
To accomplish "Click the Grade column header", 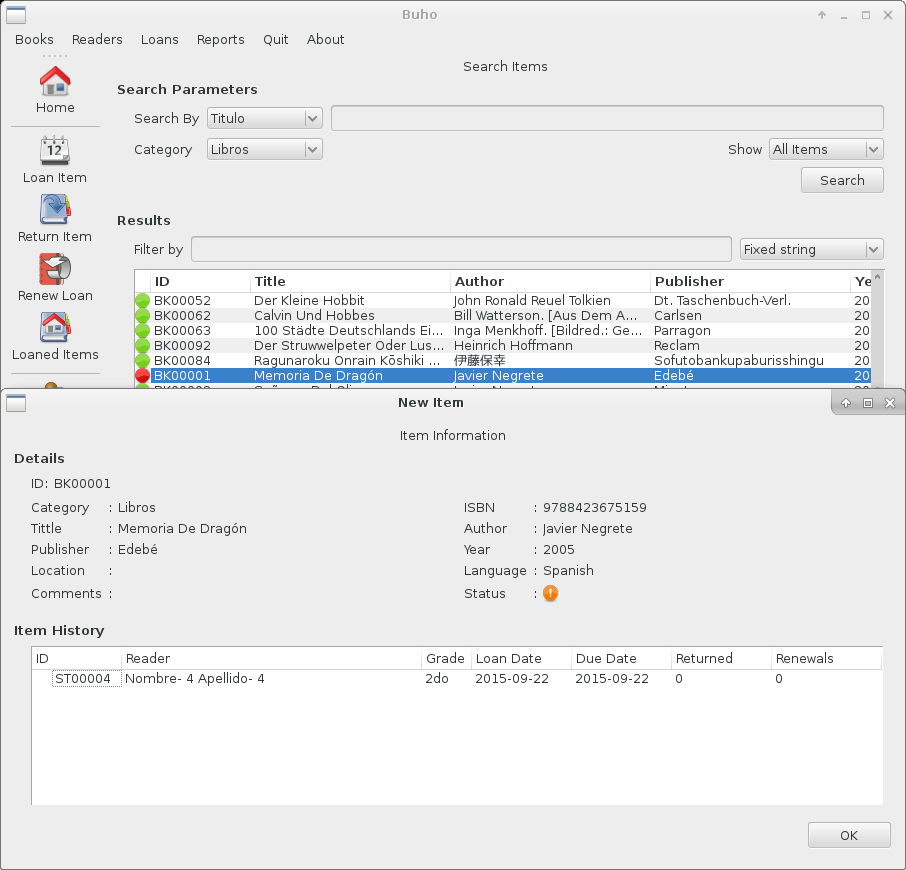I will (x=445, y=659).
